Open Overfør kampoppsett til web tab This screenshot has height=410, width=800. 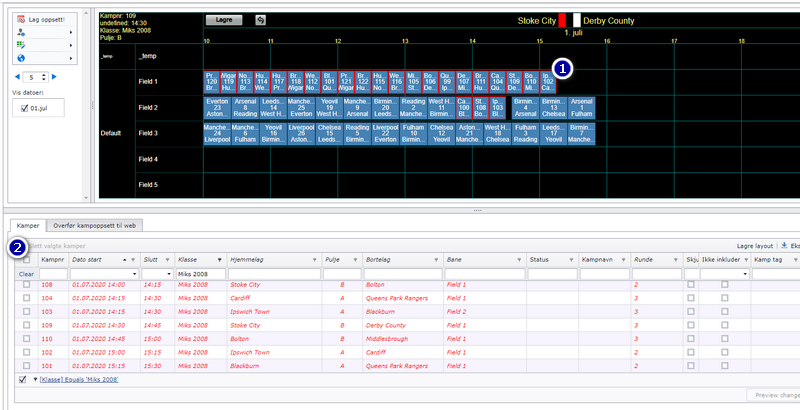click(94, 225)
